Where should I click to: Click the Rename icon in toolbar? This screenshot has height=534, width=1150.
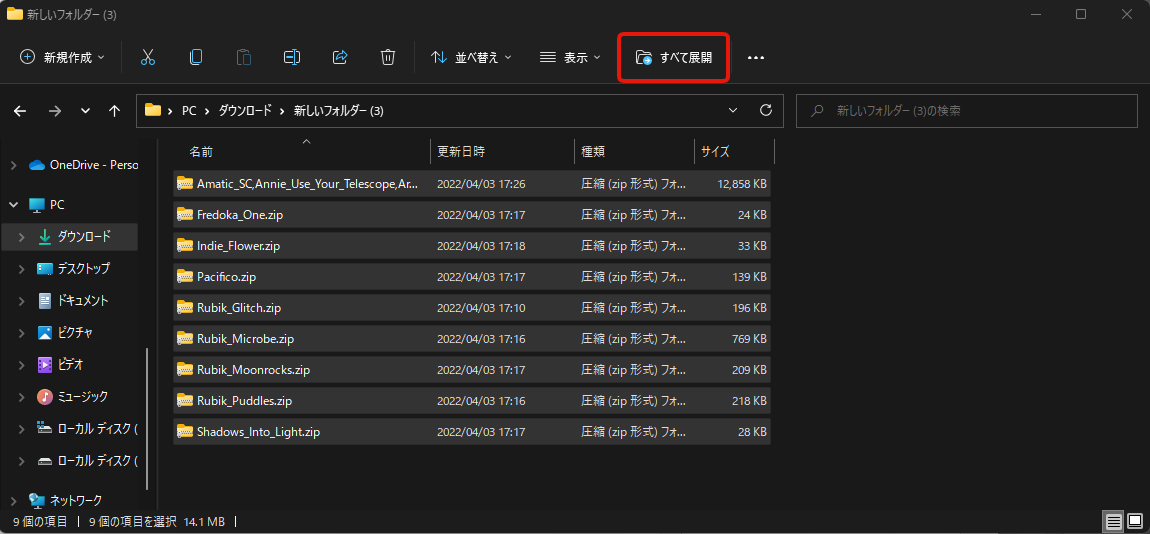coord(292,57)
